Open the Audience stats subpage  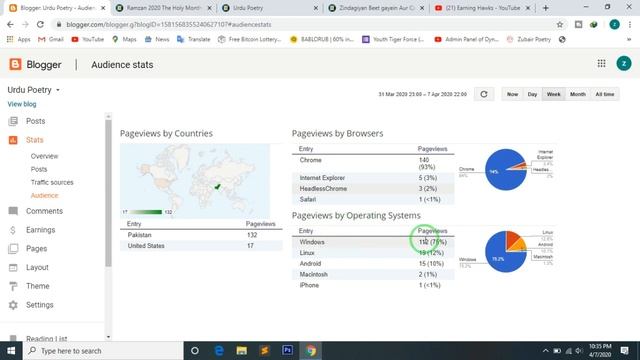(x=44, y=196)
